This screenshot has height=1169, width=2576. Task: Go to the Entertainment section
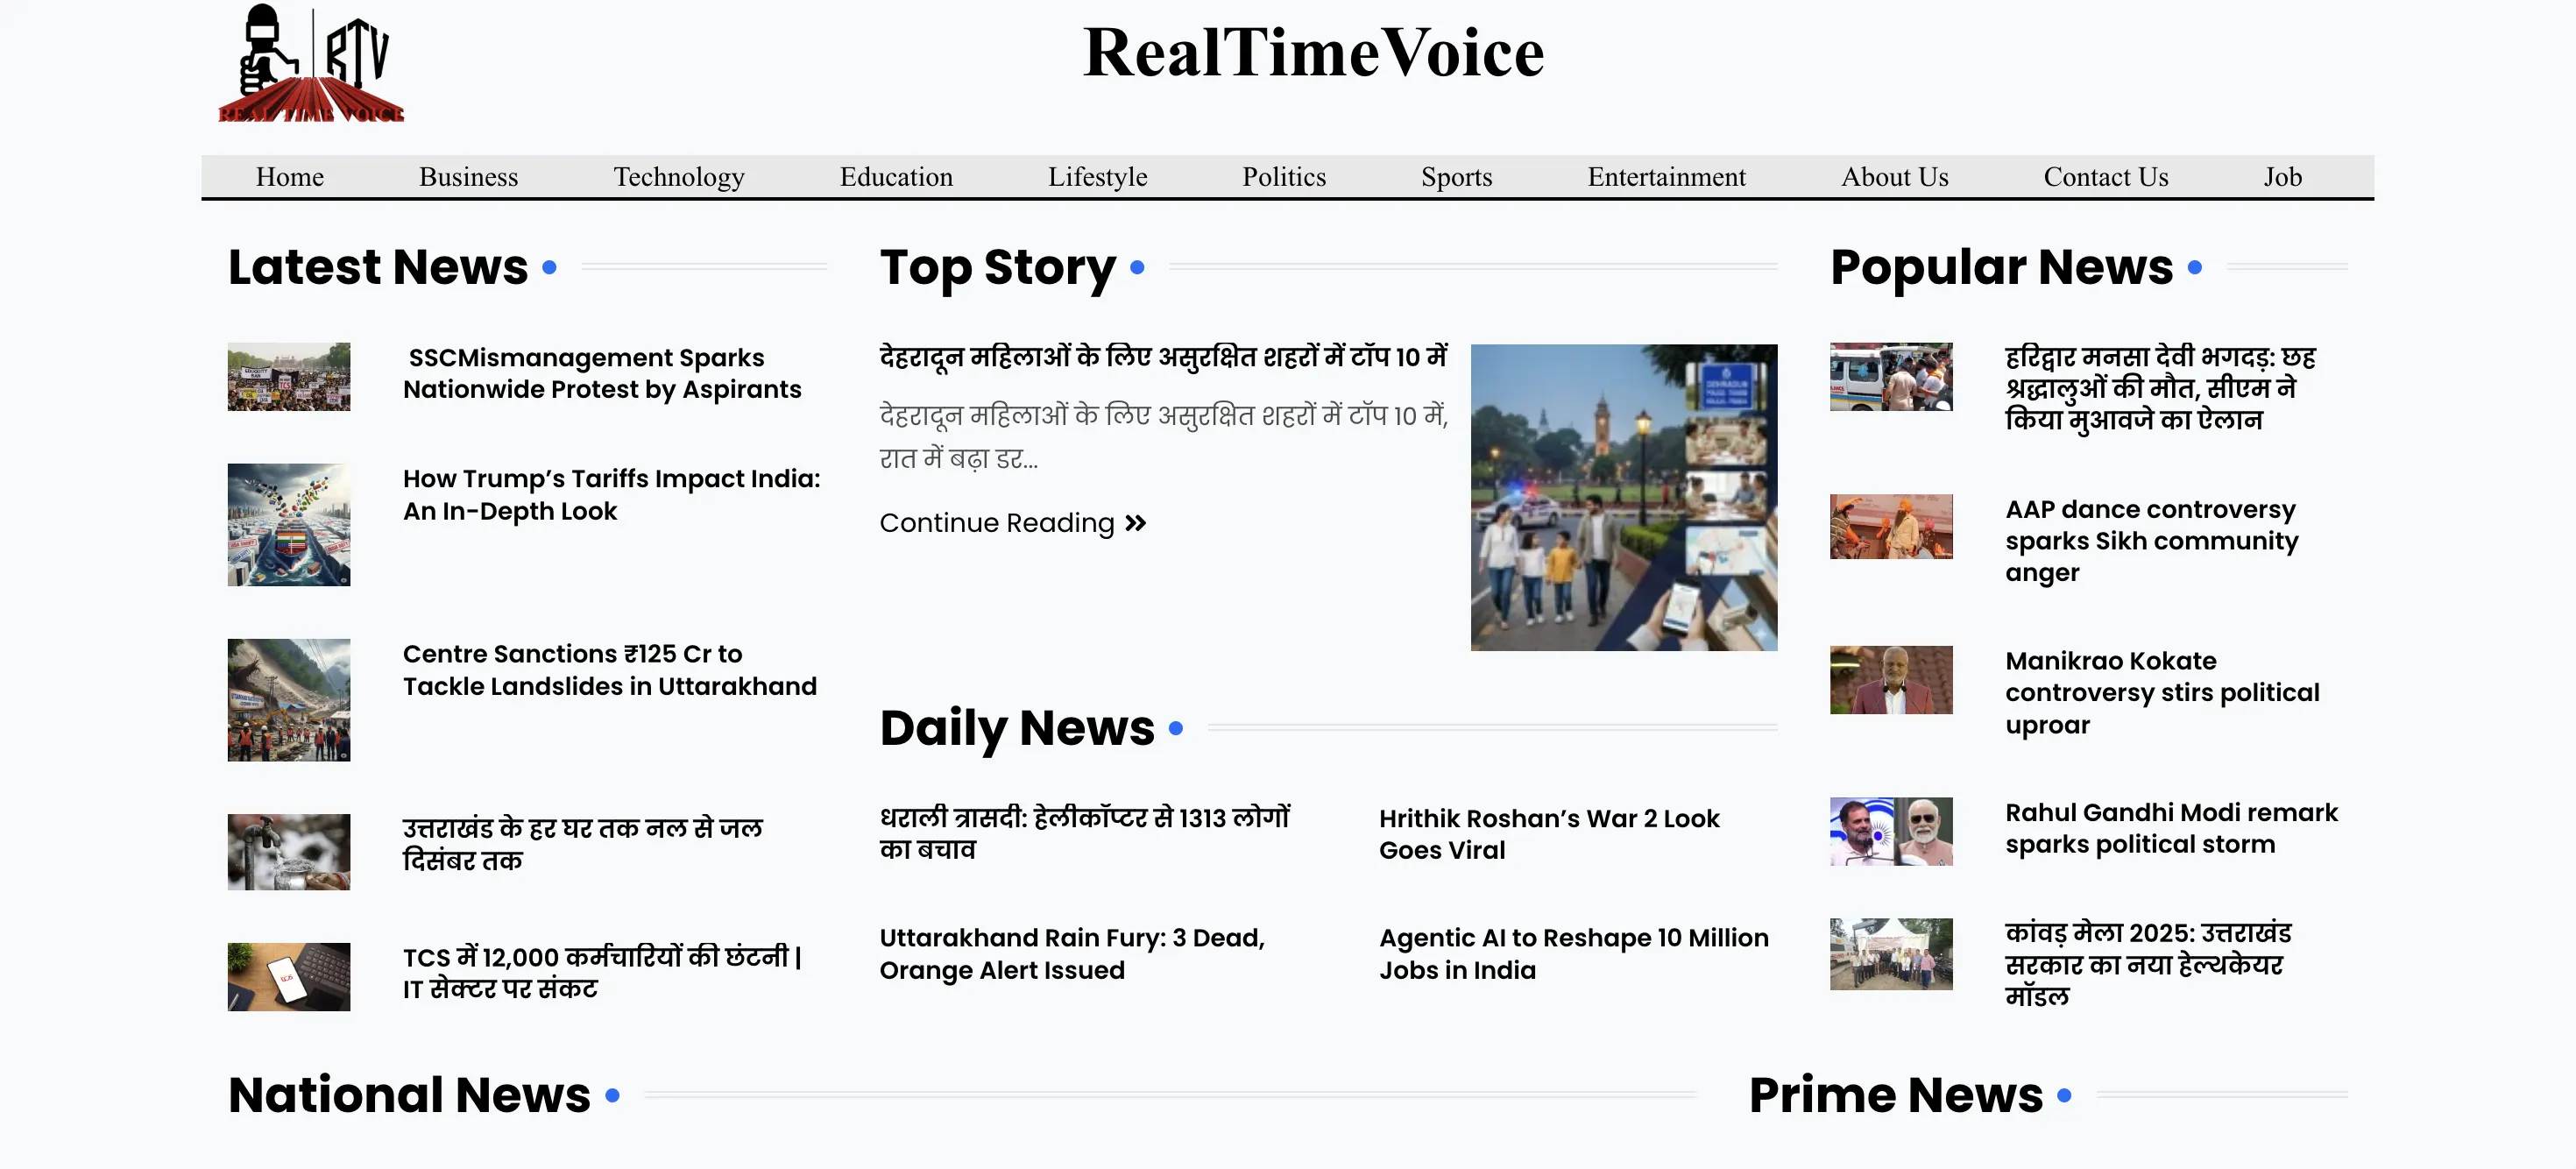point(1666,177)
